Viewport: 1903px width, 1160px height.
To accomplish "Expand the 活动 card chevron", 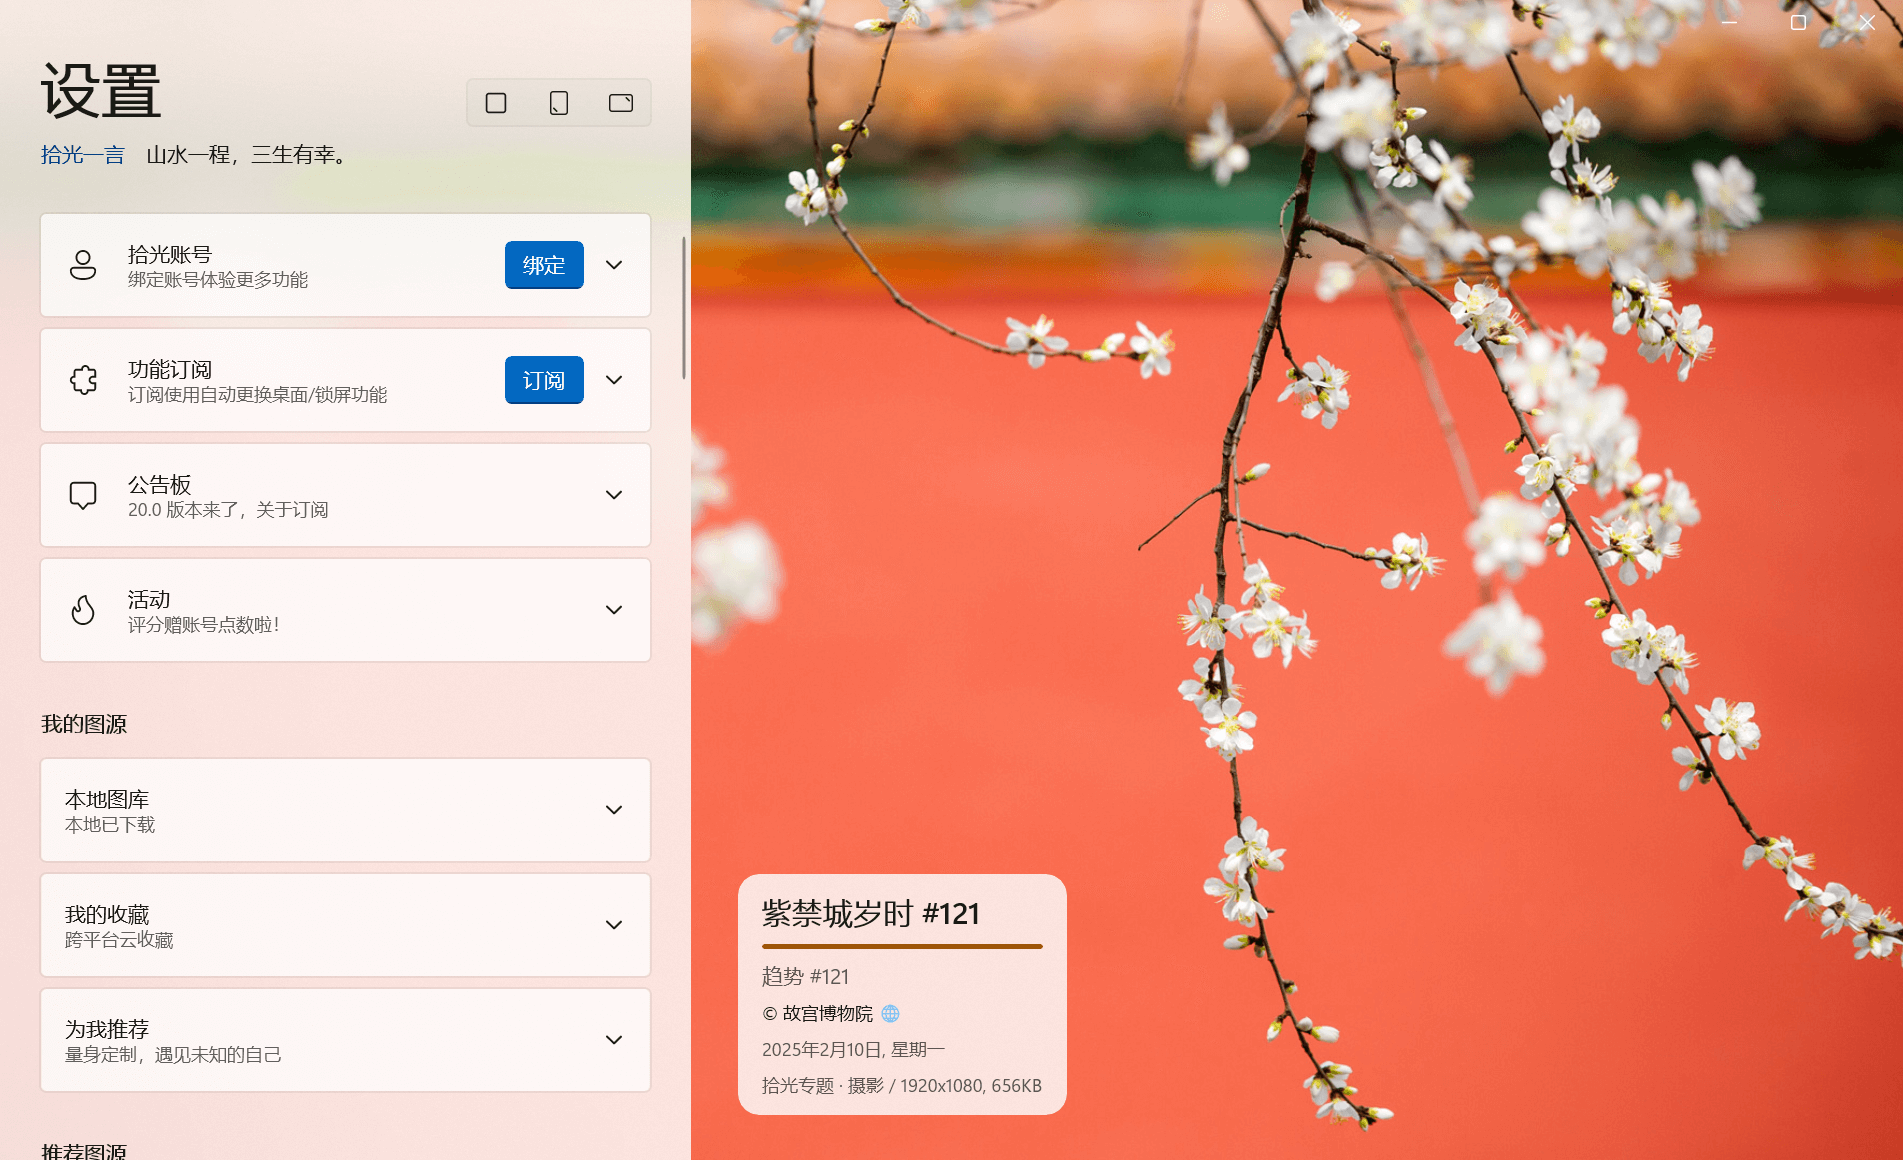I will (614, 610).
